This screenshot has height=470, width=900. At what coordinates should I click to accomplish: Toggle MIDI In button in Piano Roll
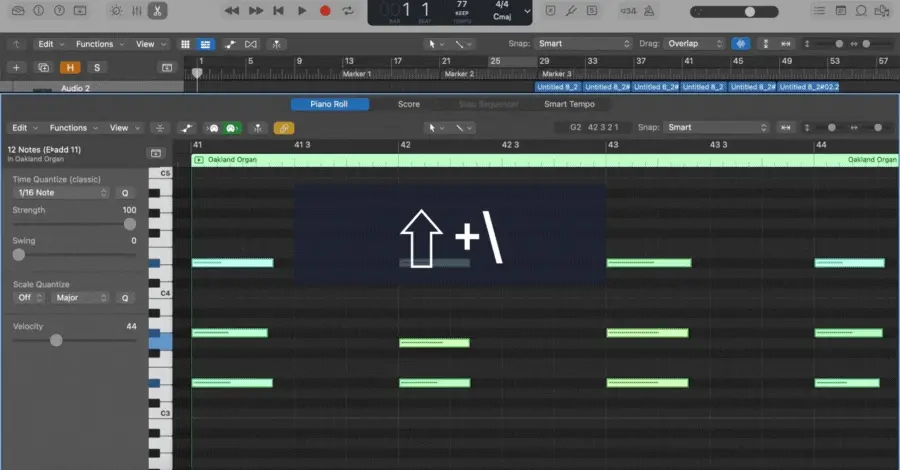pyautogui.click(x=214, y=128)
